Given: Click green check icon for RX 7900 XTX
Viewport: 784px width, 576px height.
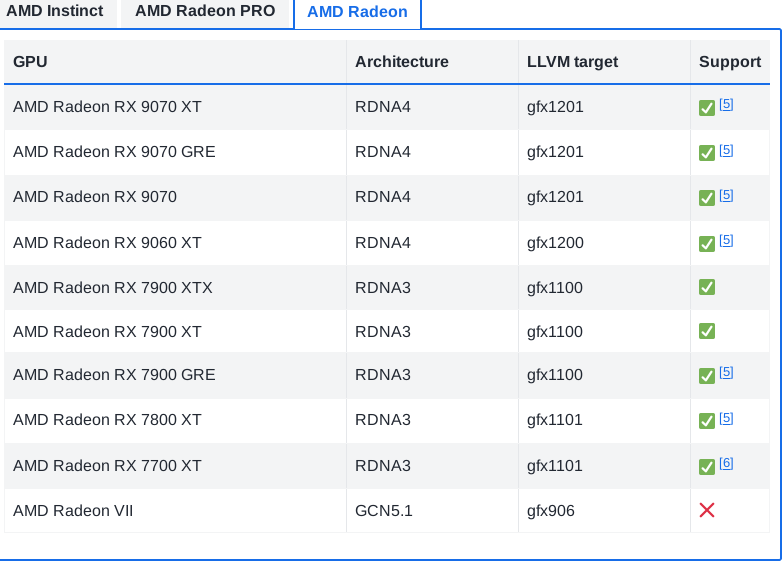Looking at the screenshot, I should pyautogui.click(x=707, y=287).
